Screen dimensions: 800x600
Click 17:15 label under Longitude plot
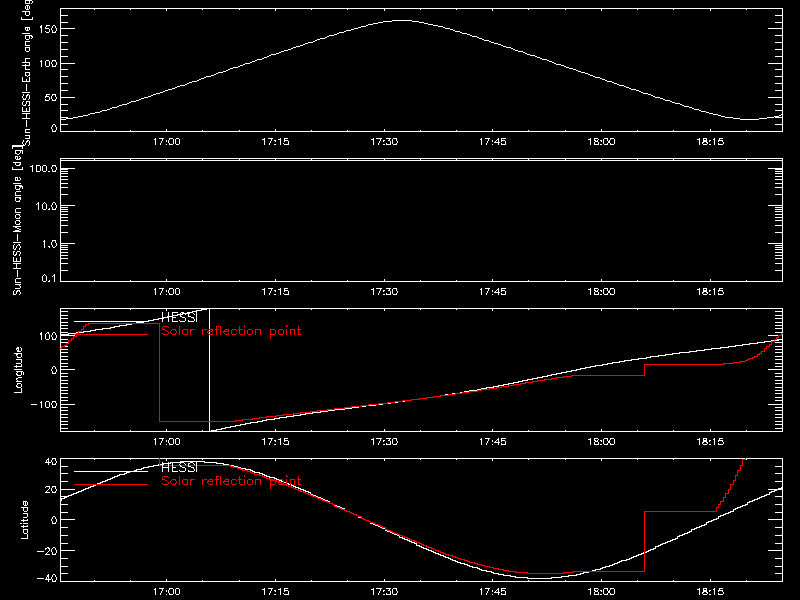click(x=276, y=442)
